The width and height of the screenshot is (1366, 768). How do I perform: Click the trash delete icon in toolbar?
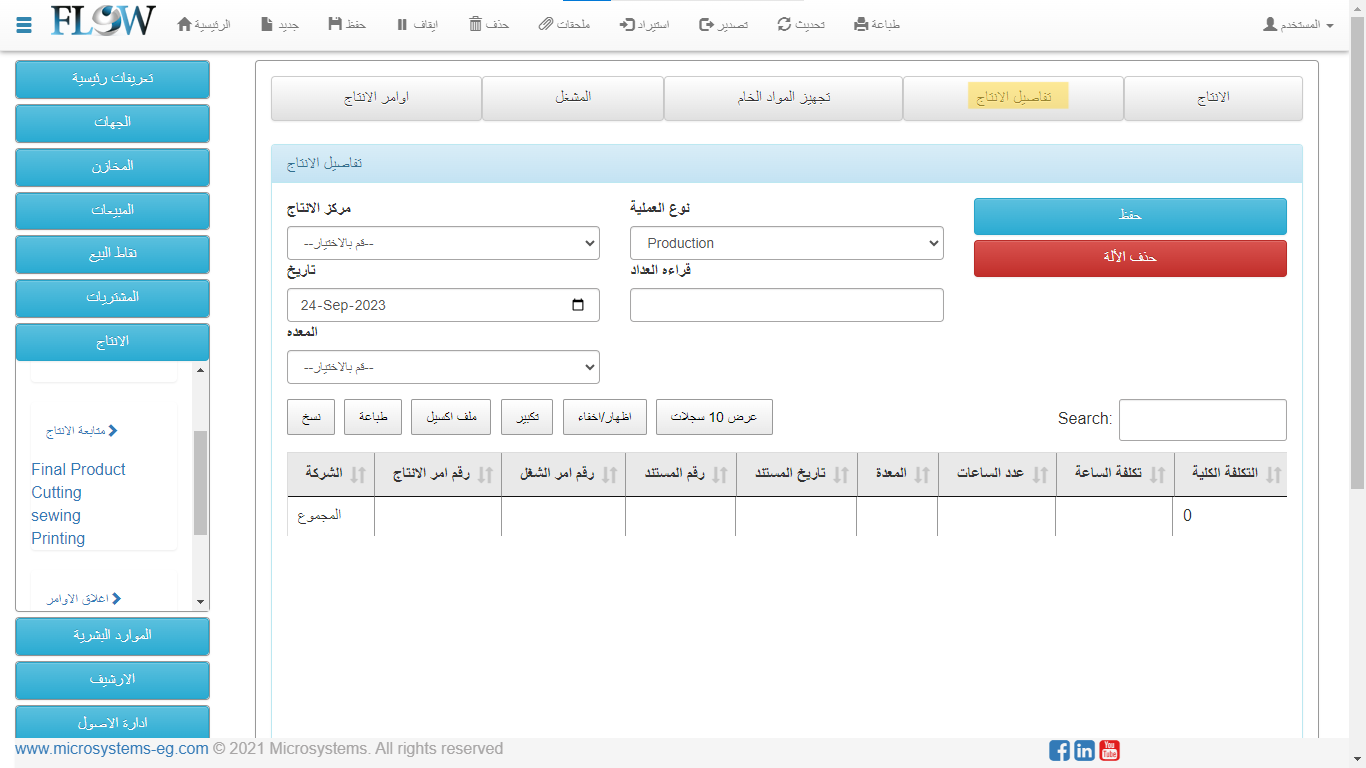476,24
